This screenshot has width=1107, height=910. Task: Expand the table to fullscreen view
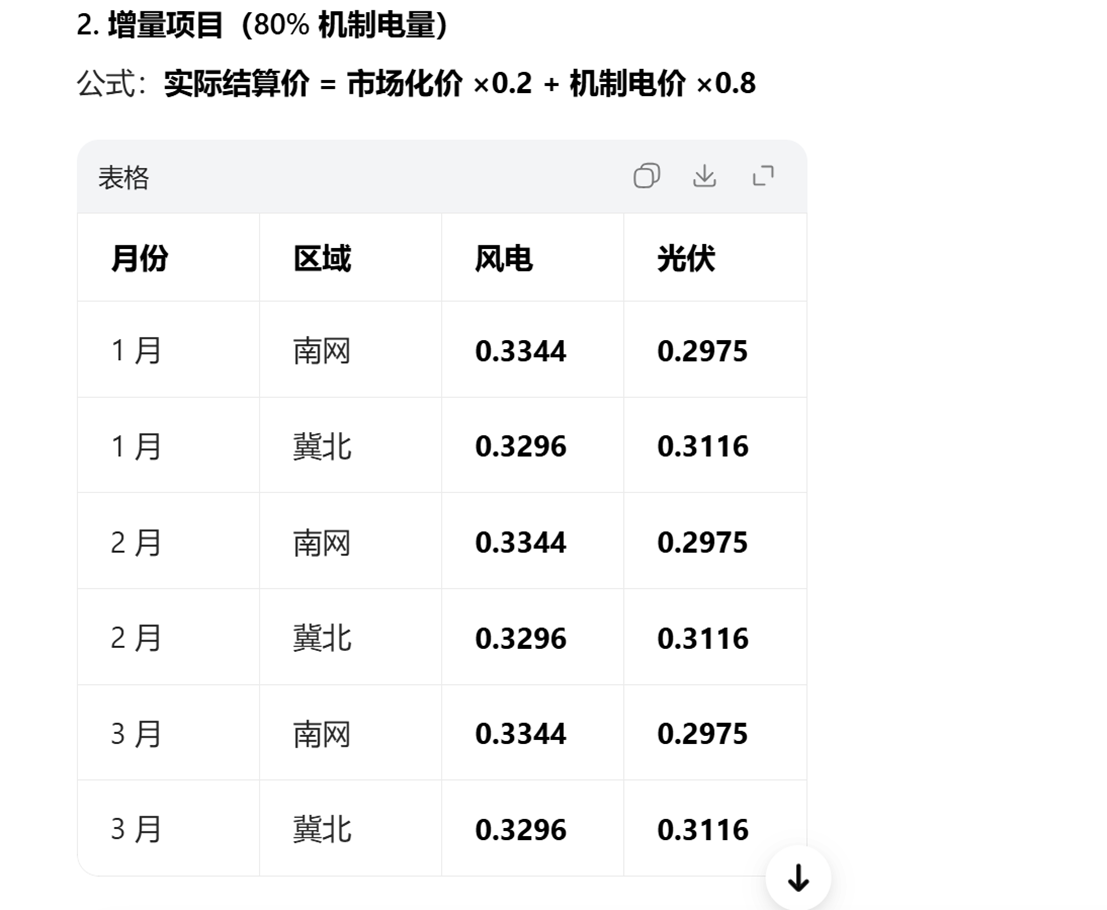pyautogui.click(x=764, y=177)
